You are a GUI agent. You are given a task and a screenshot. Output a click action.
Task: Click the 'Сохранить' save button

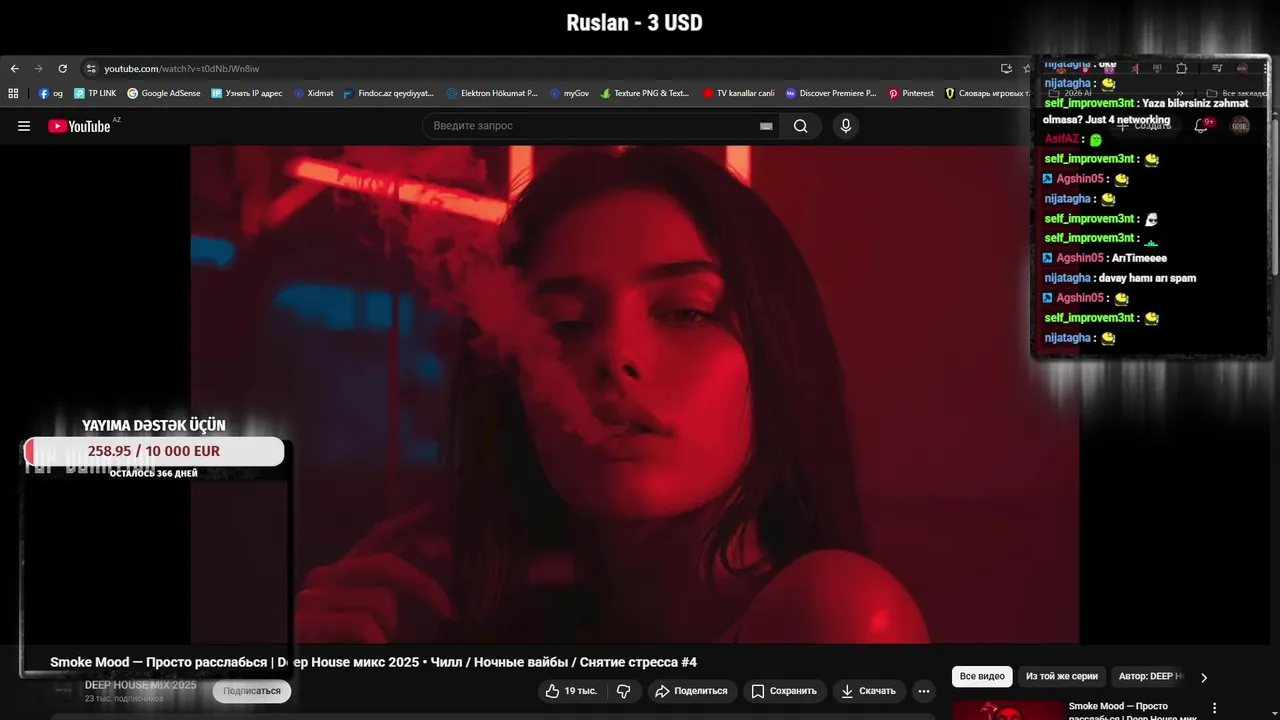coord(784,691)
